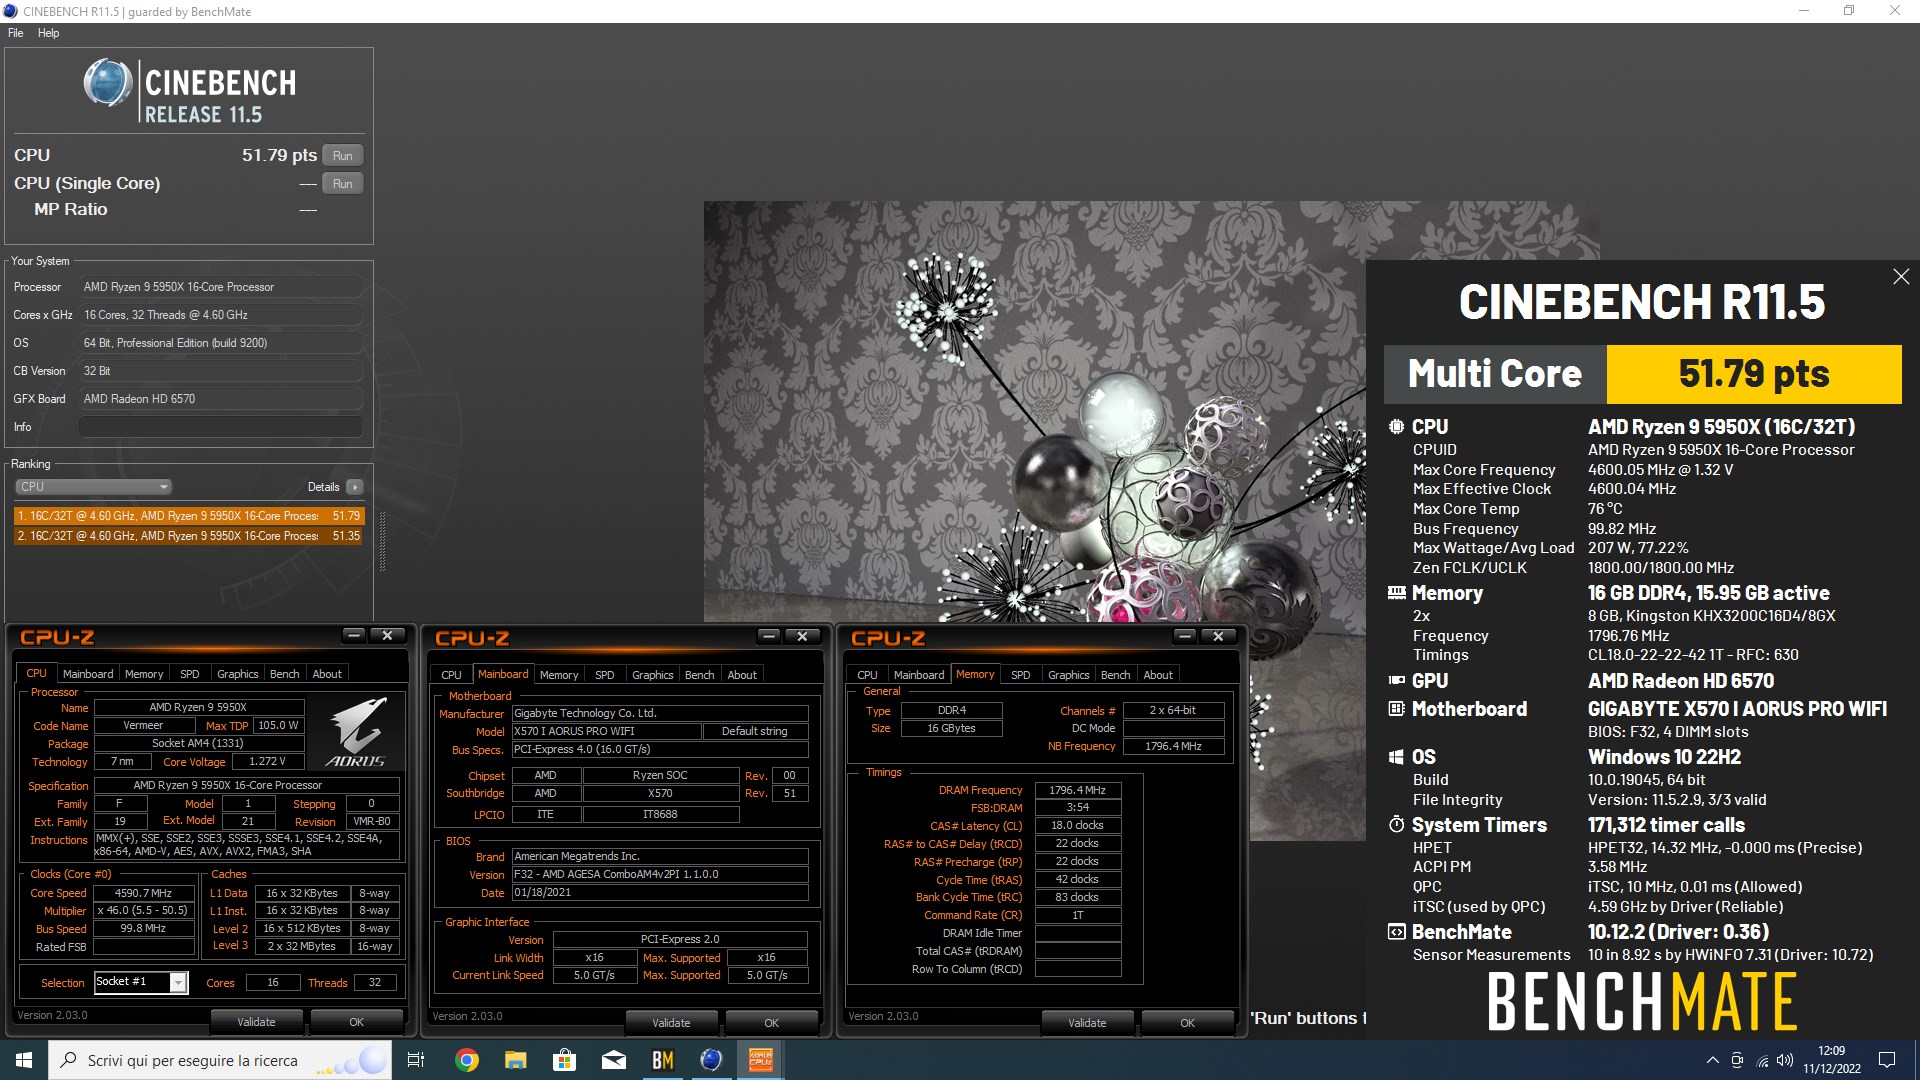Click the BenchMate Memory section icon
Screen dimensions: 1920x1080
point(1396,593)
